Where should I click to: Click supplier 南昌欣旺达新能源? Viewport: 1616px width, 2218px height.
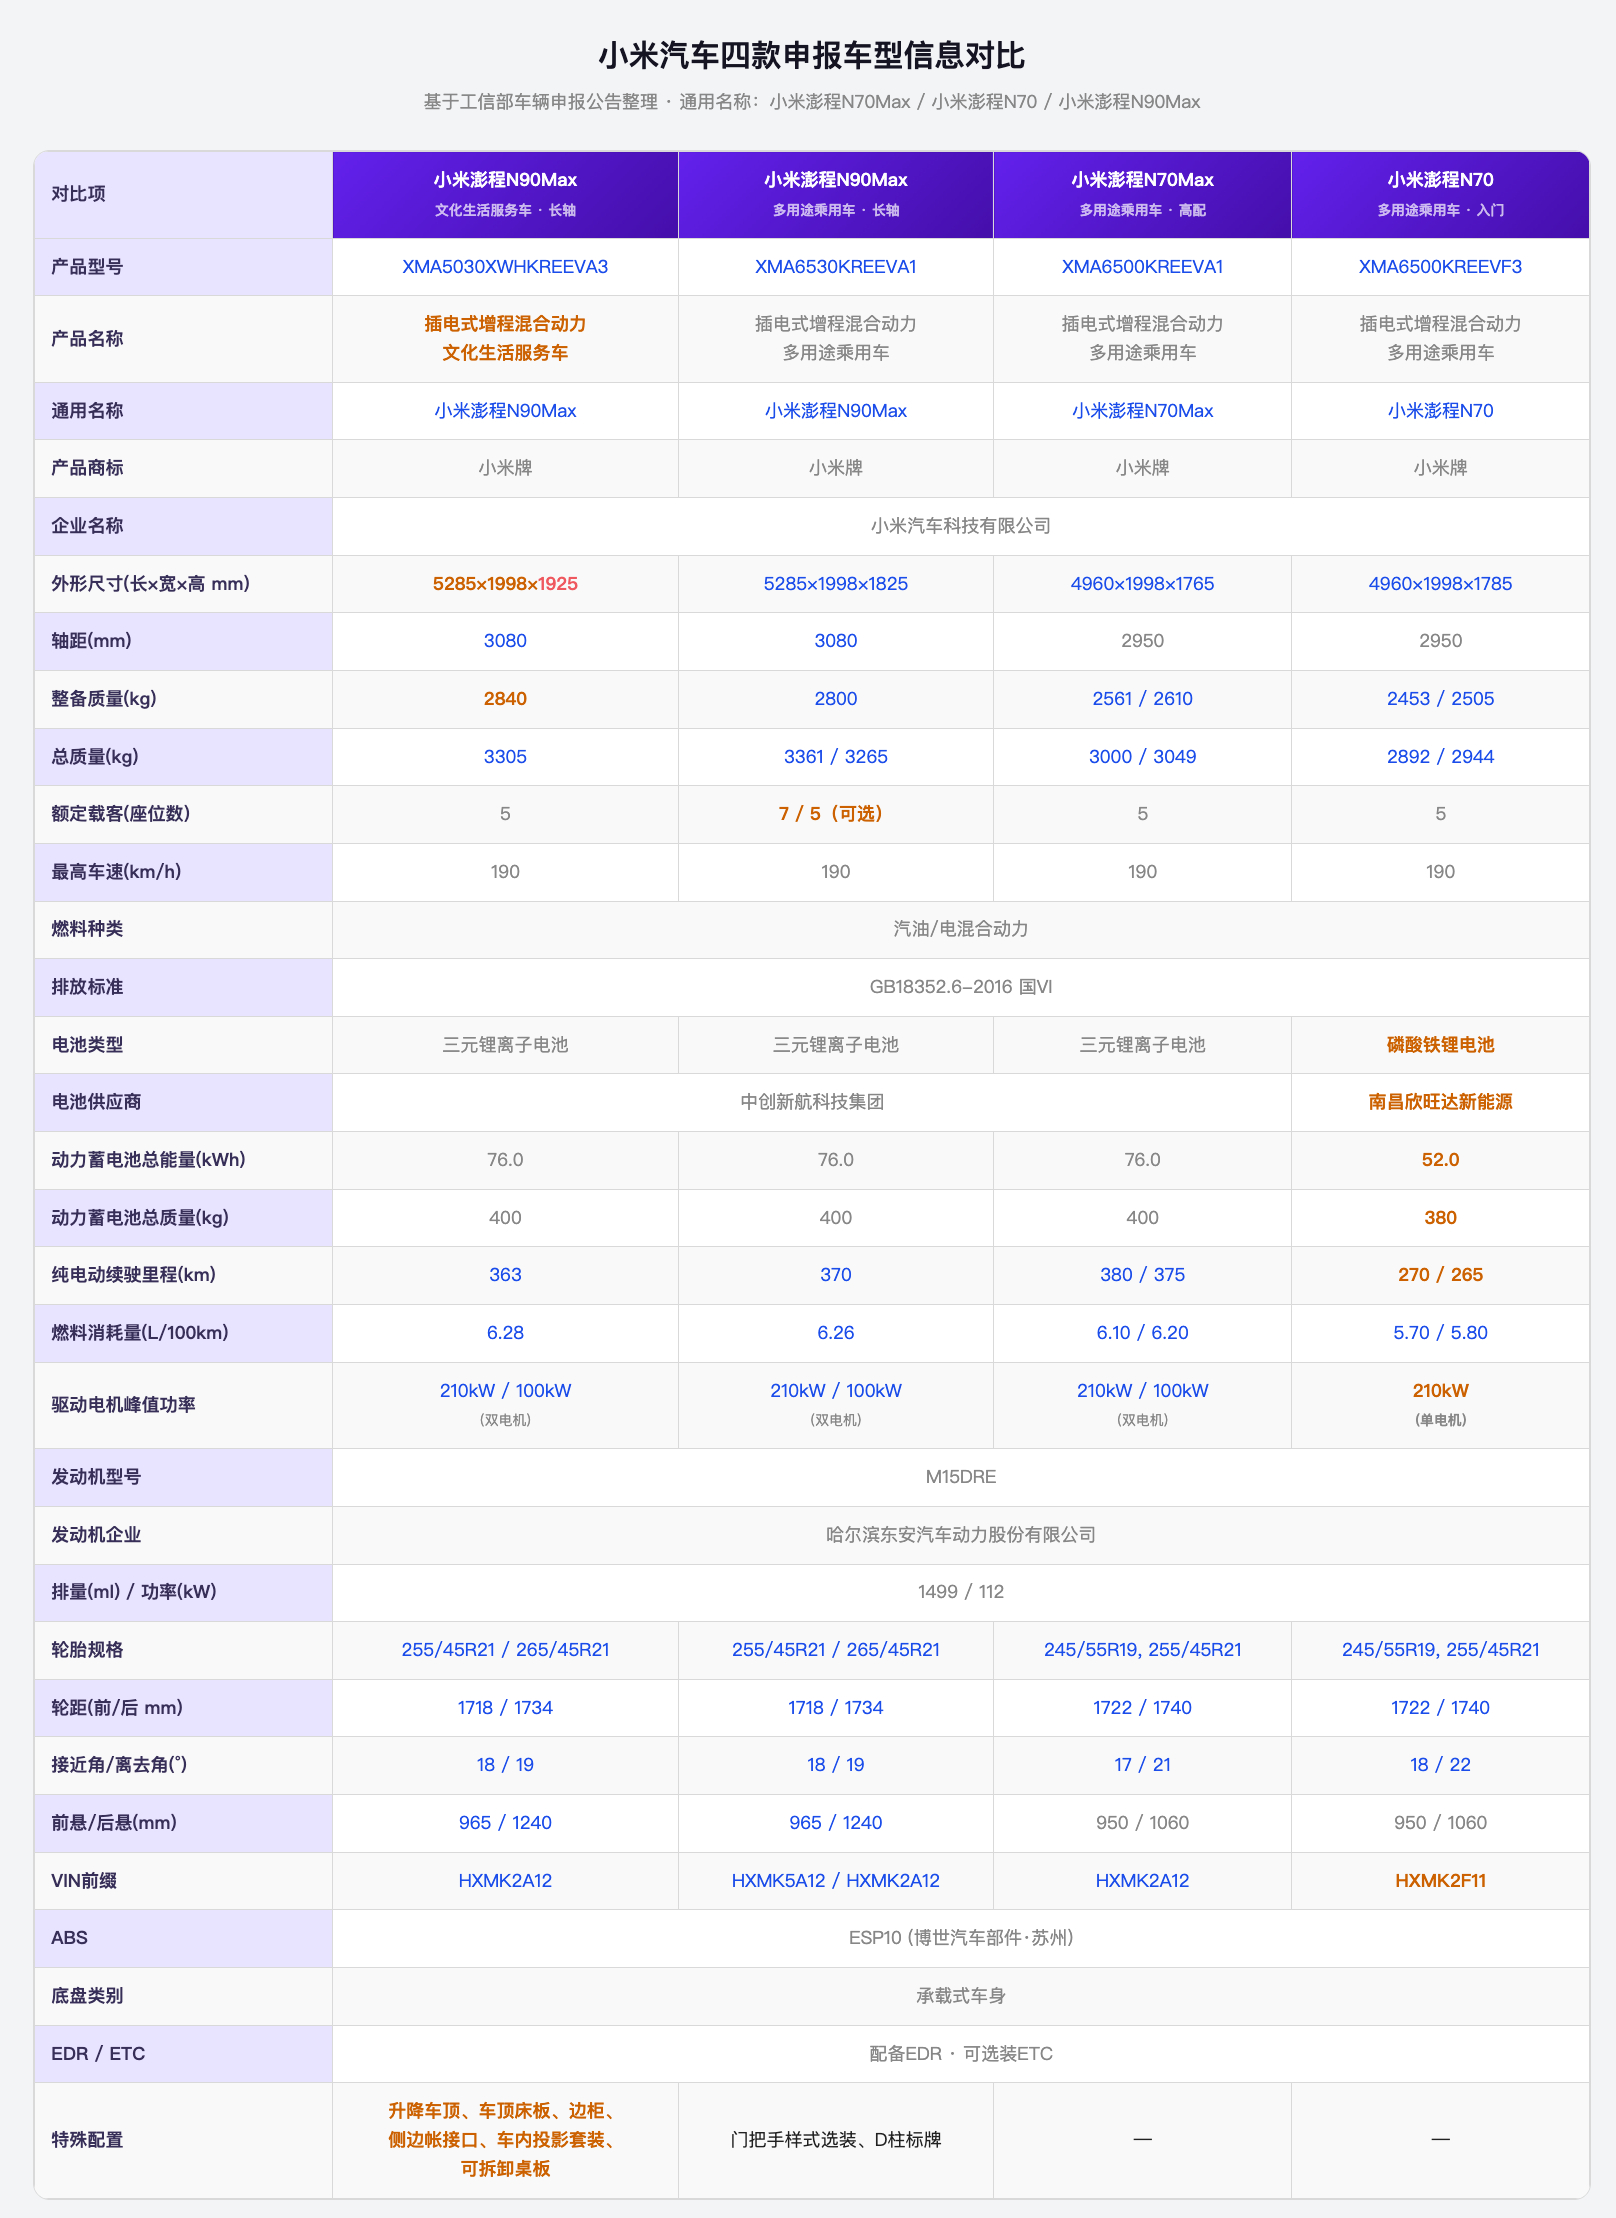(x=1440, y=1102)
